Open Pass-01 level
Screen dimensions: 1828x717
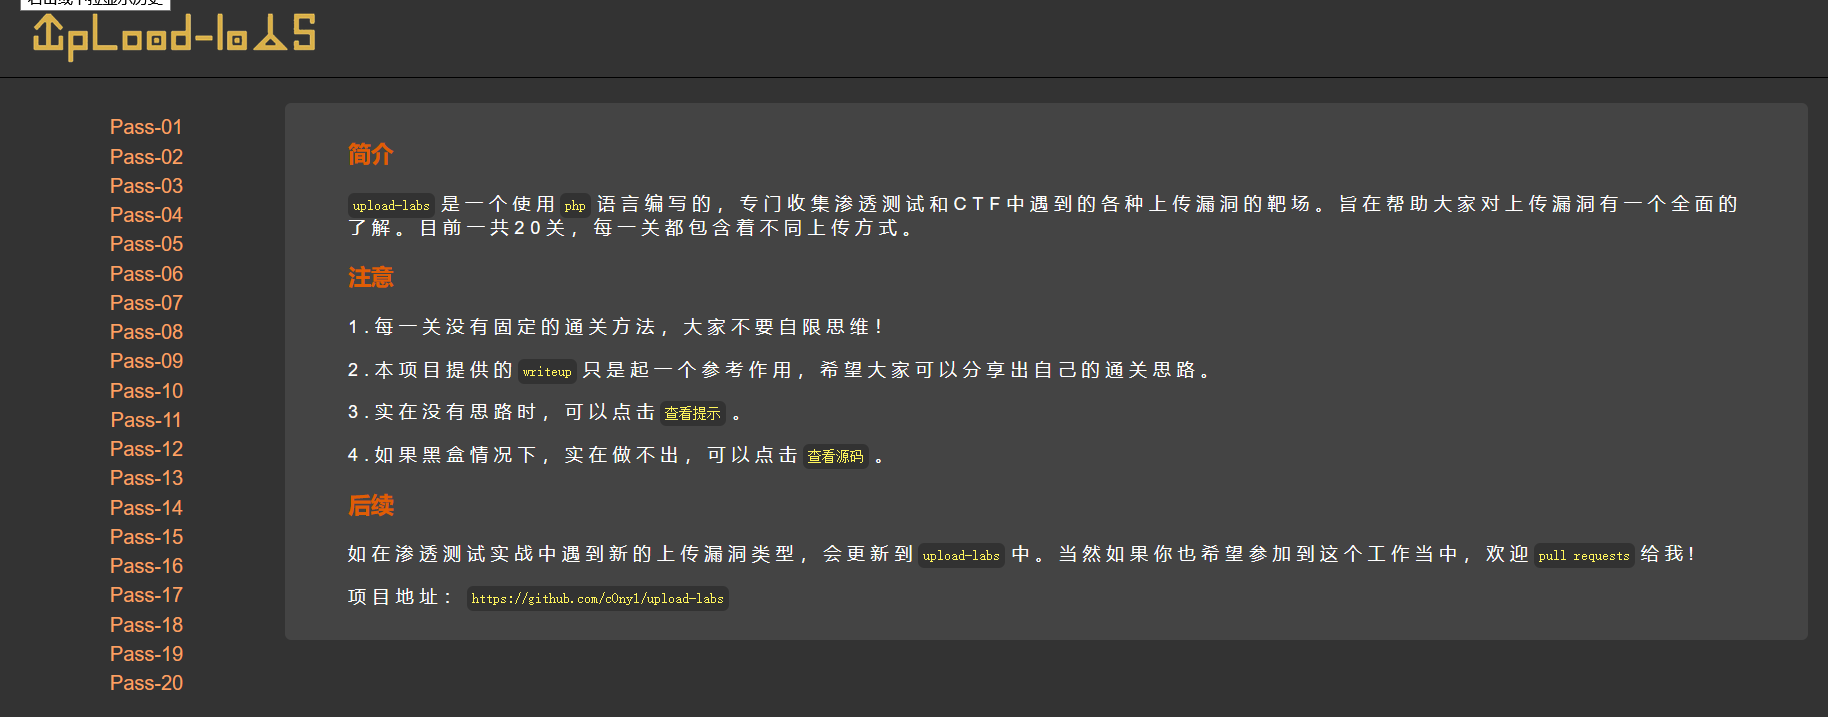click(146, 127)
